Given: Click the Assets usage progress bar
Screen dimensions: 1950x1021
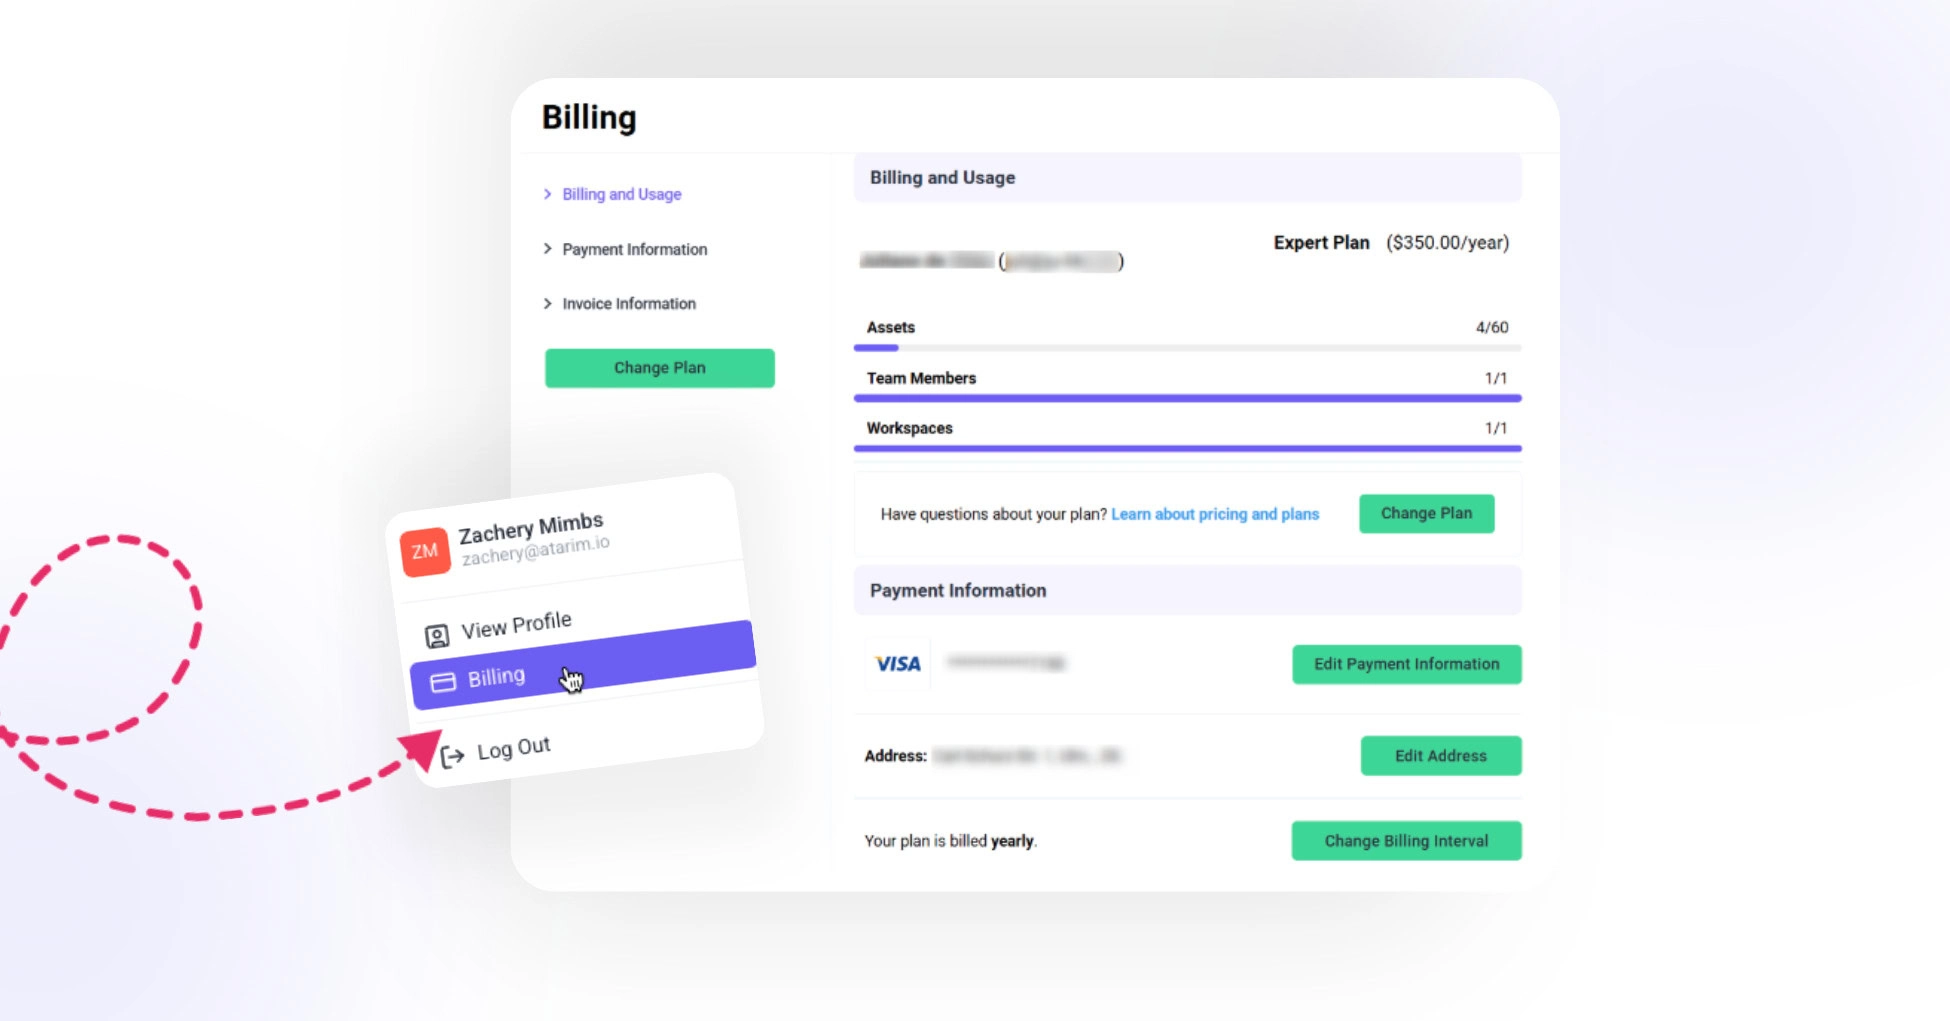Looking at the screenshot, I should [1187, 348].
